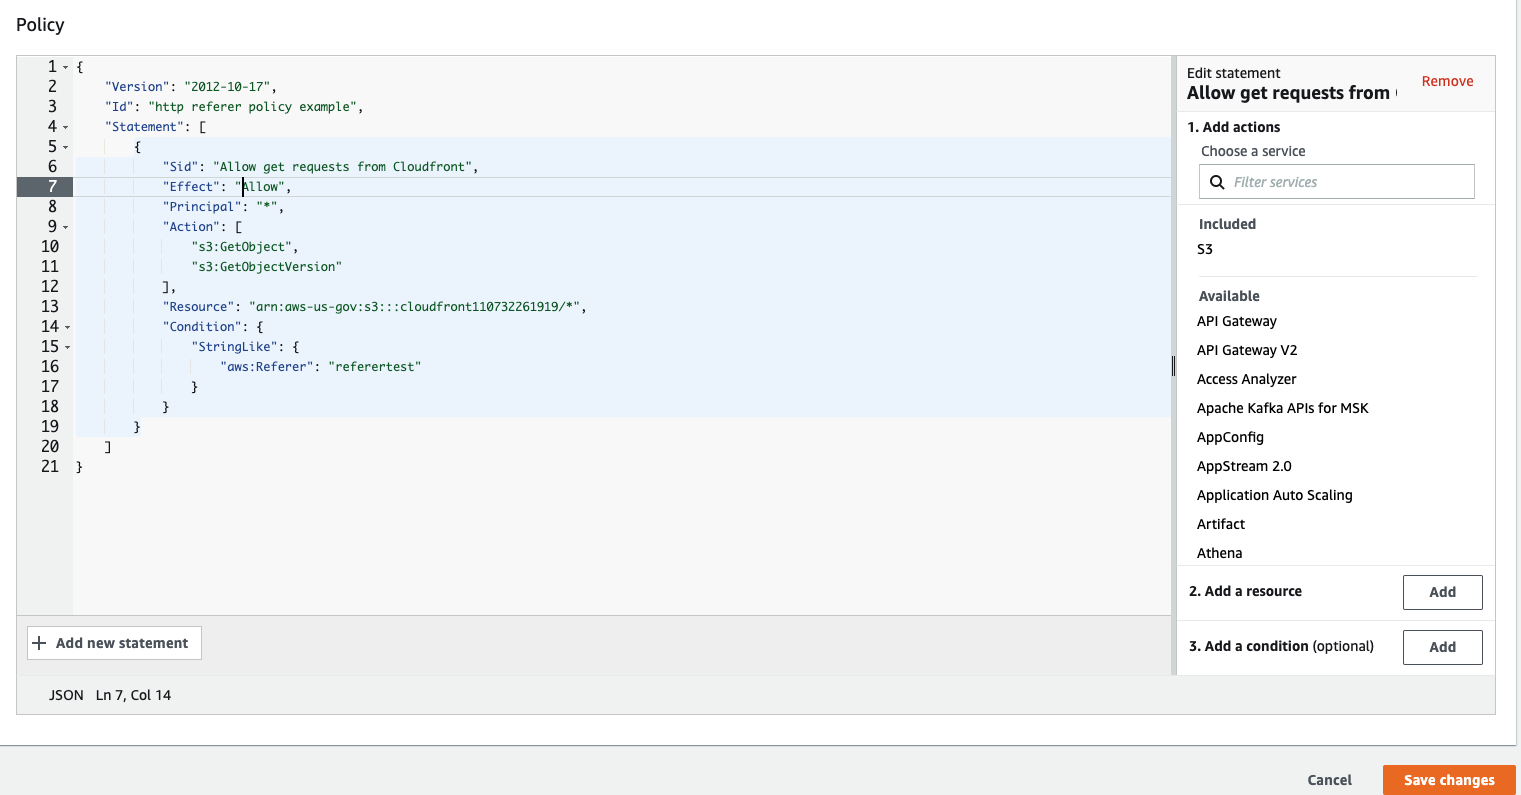Collapse the Action array on line 9
Viewport: 1521px width, 795px height.
(65, 226)
